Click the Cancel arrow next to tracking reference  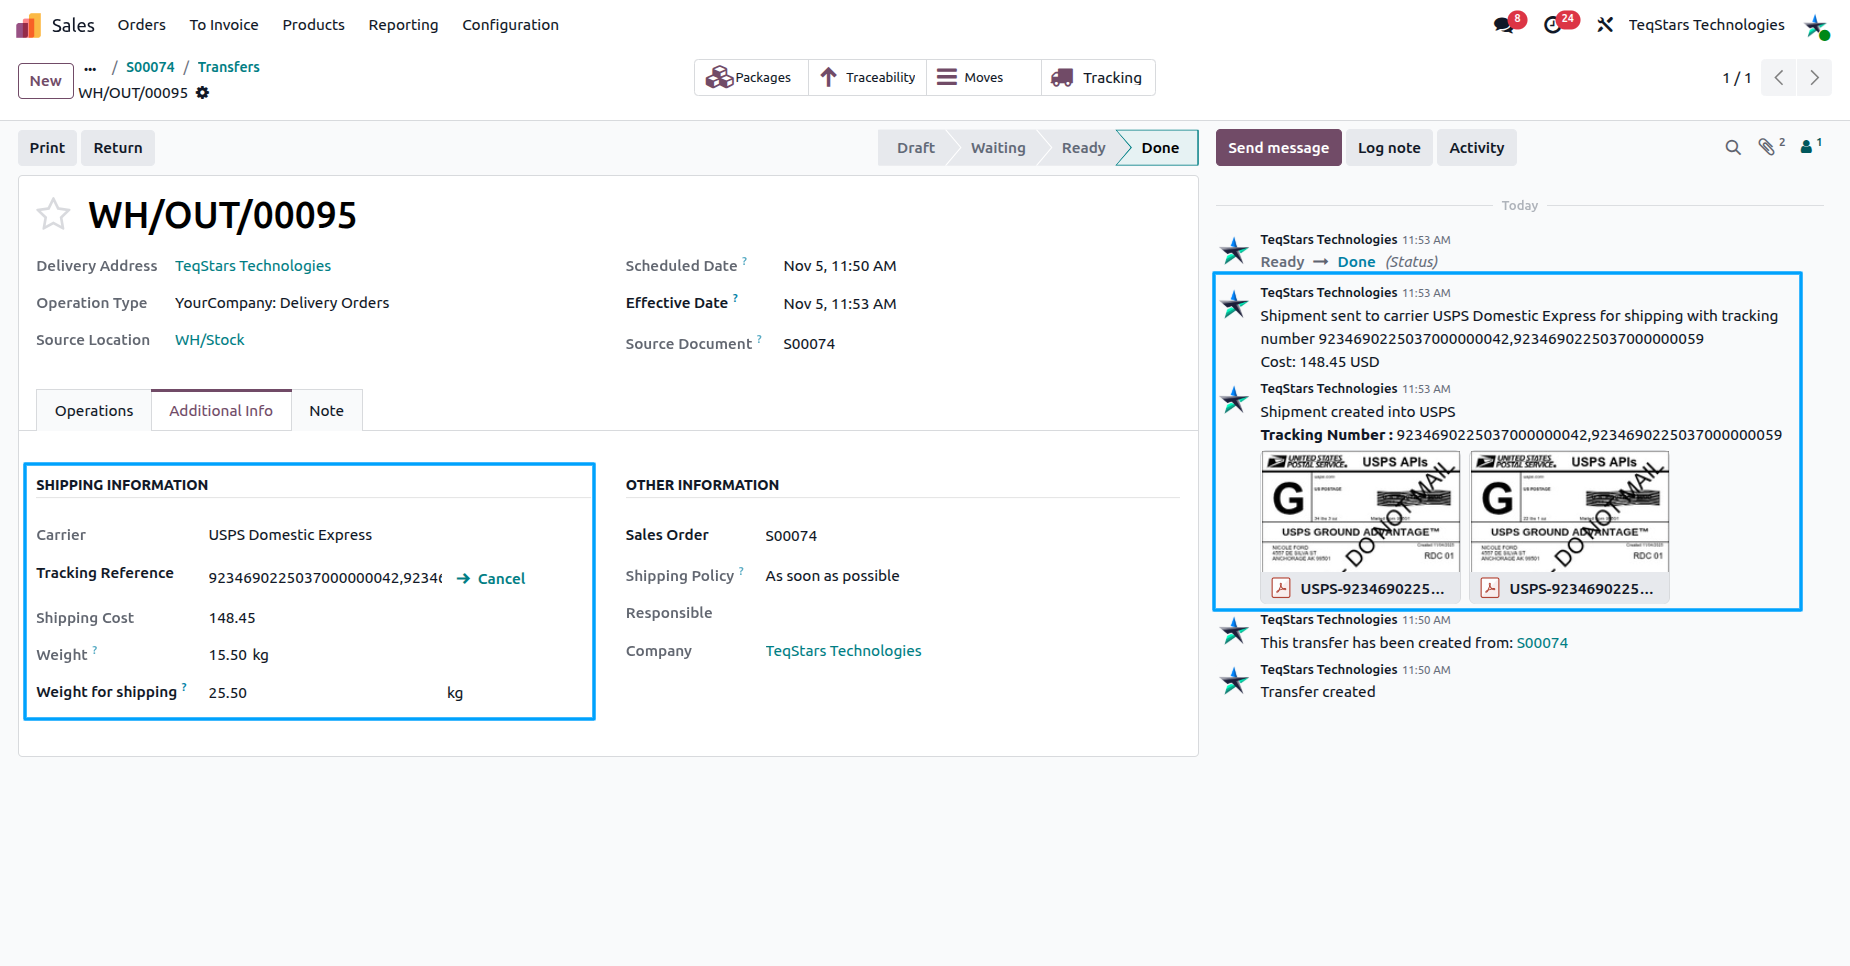click(491, 579)
